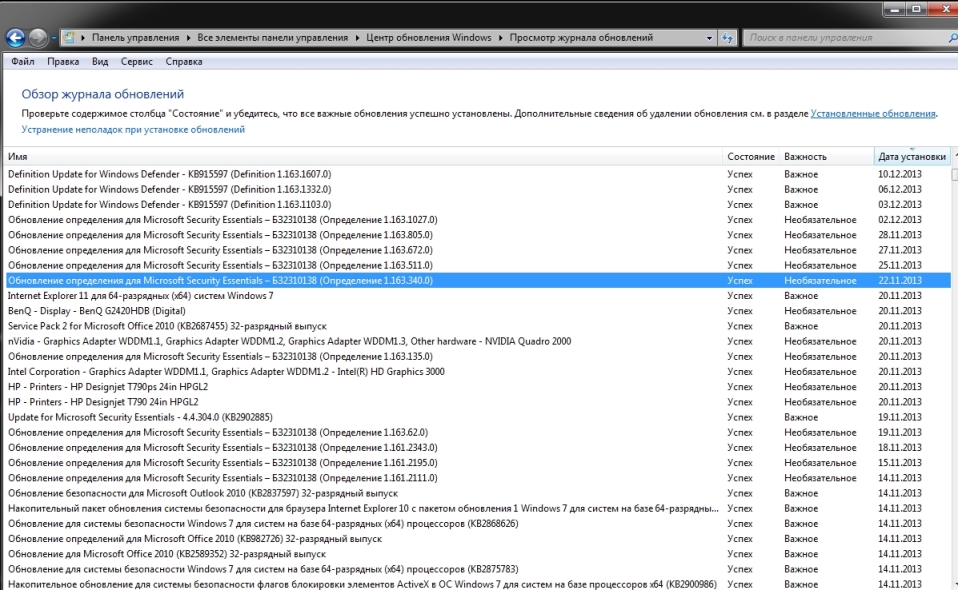
Task: Expand breadcrumb arrow after 'Панель управления'
Action: point(187,38)
